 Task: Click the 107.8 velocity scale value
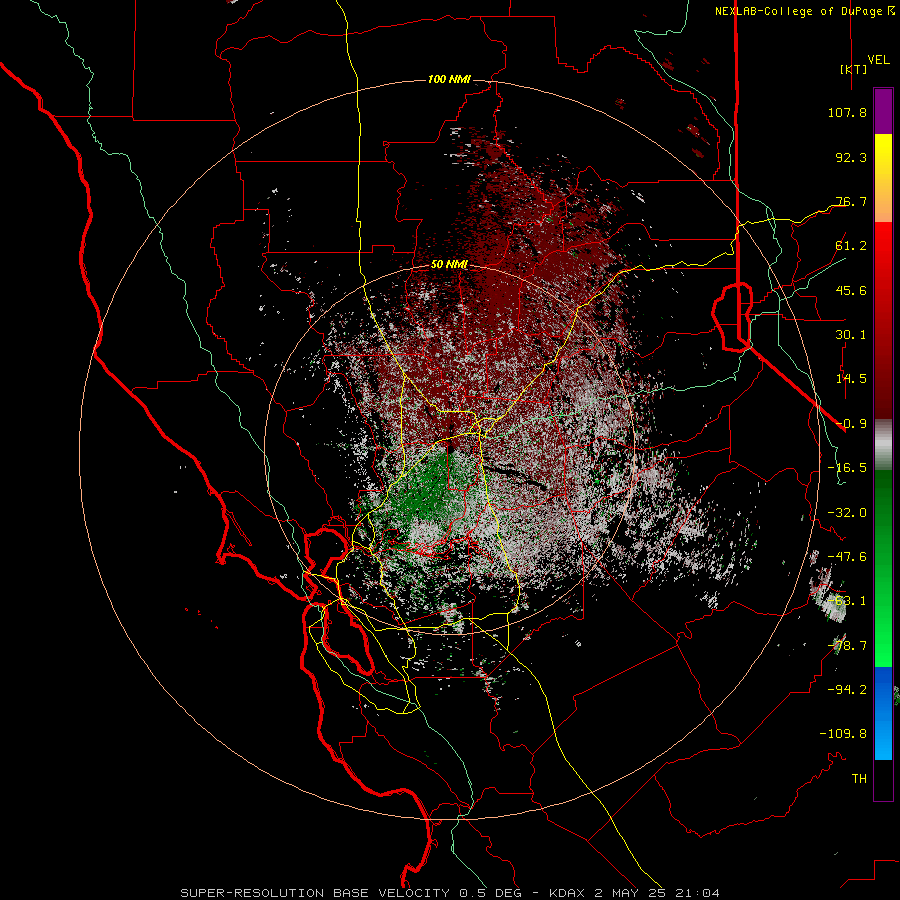point(847,112)
